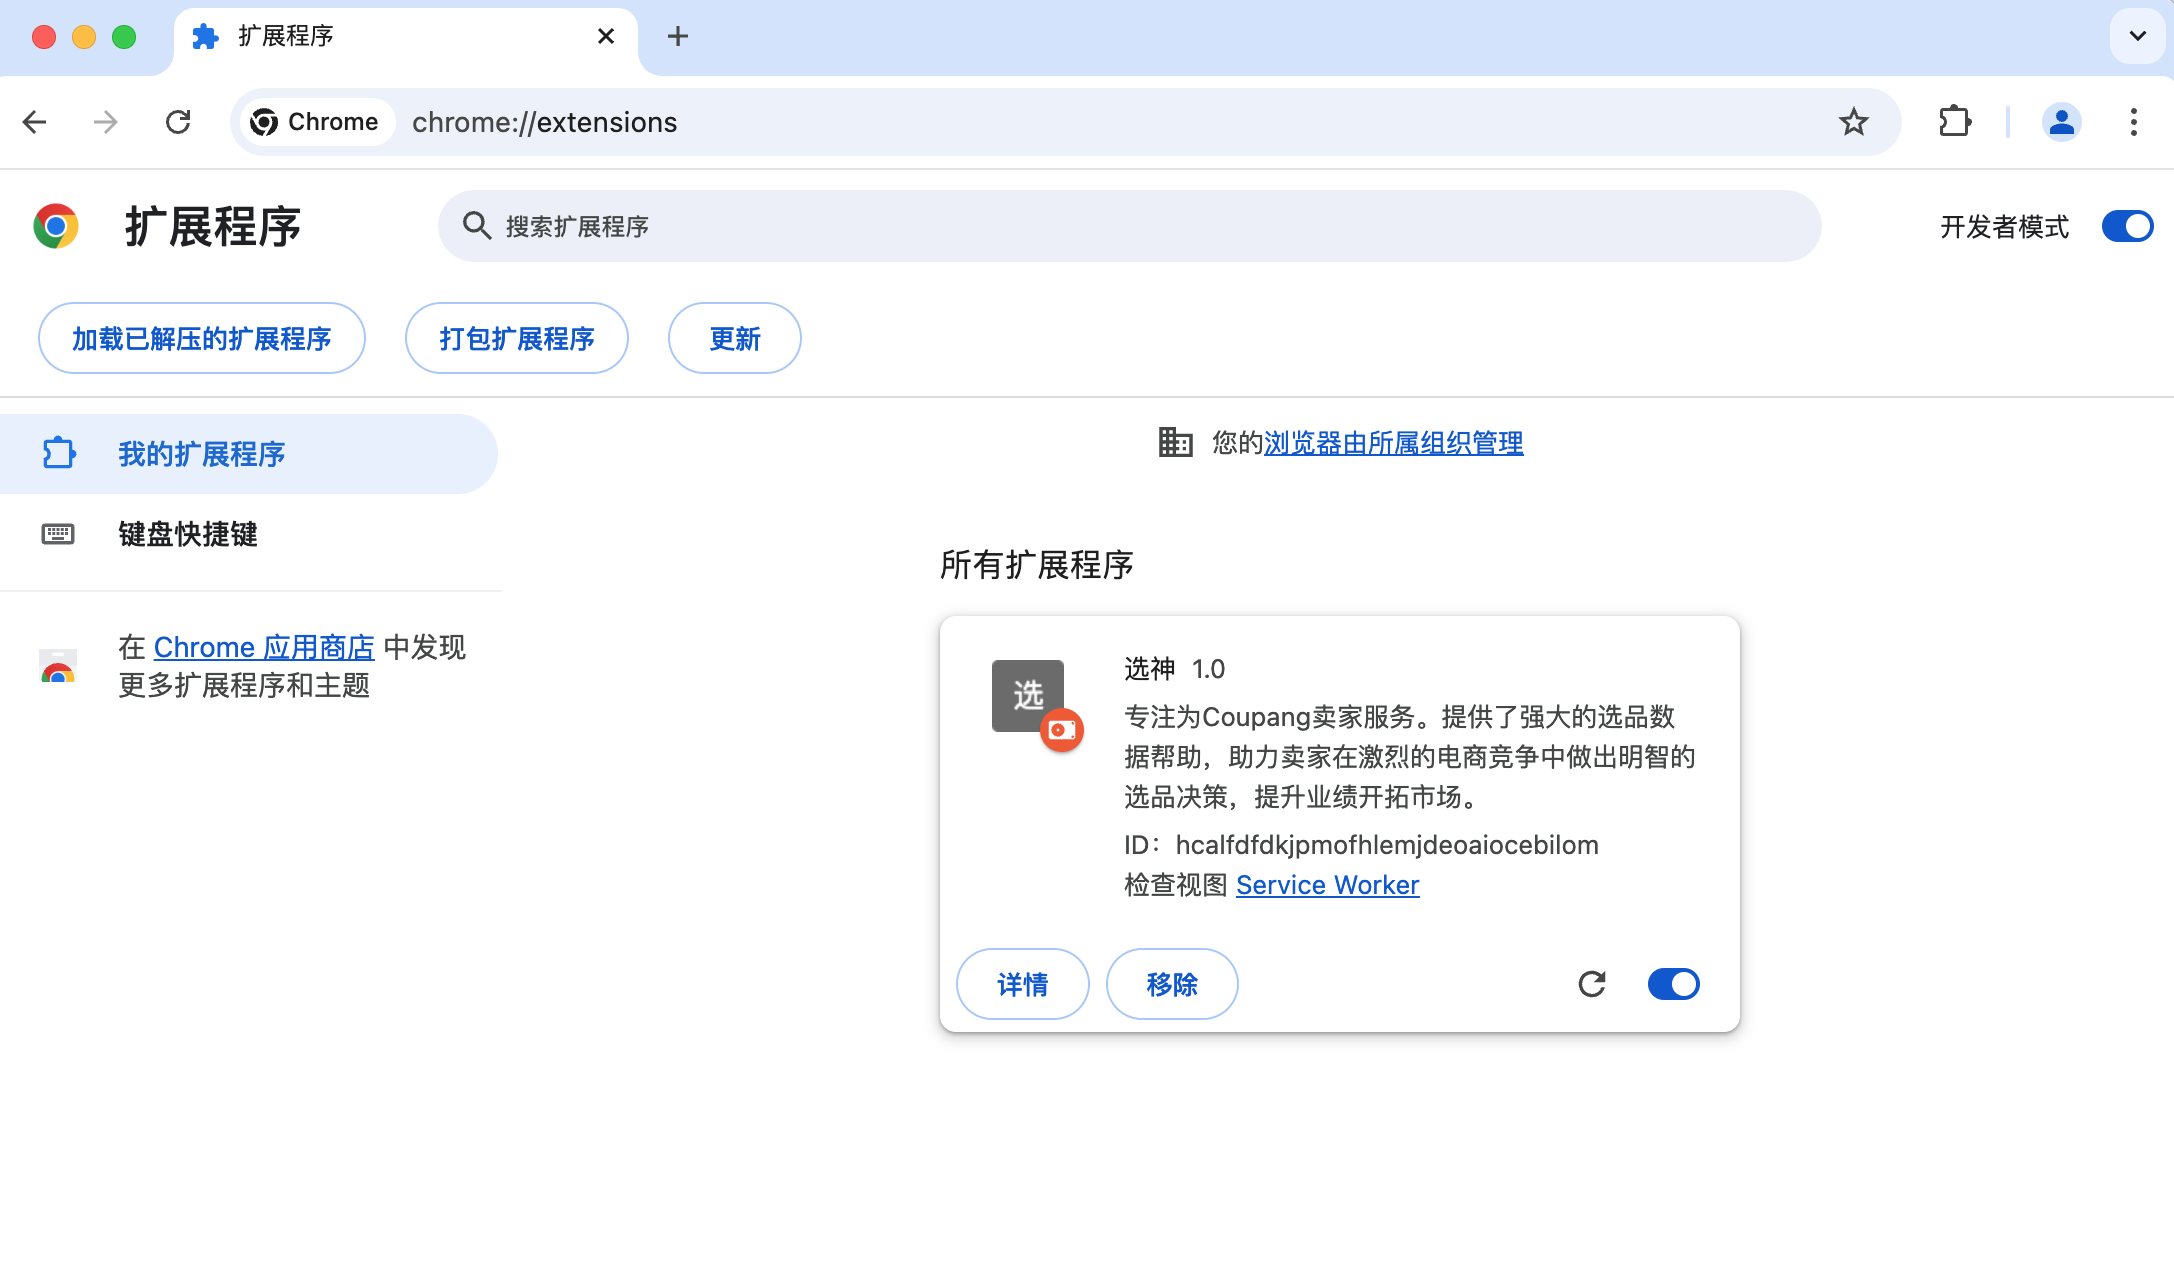Disable the 选神 extension
The width and height of the screenshot is (2174, 1280).
coord(1673,984)
